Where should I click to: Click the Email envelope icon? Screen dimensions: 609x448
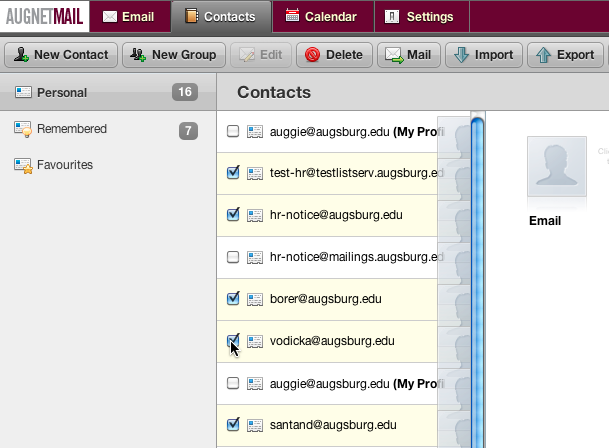tap(110, 17)
